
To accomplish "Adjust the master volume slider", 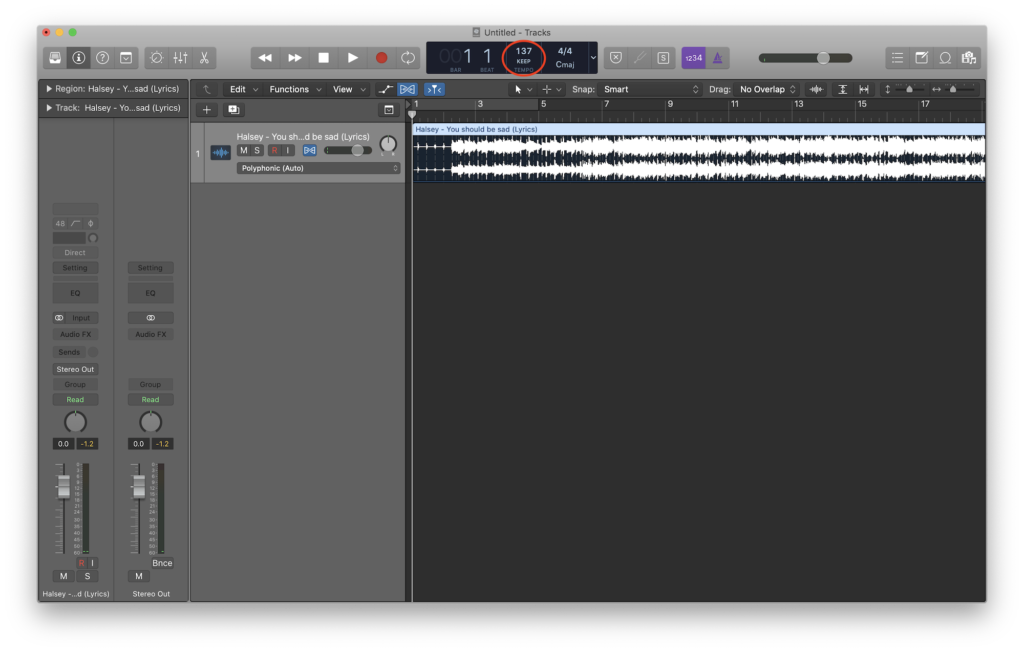I will tap(806, 58).
